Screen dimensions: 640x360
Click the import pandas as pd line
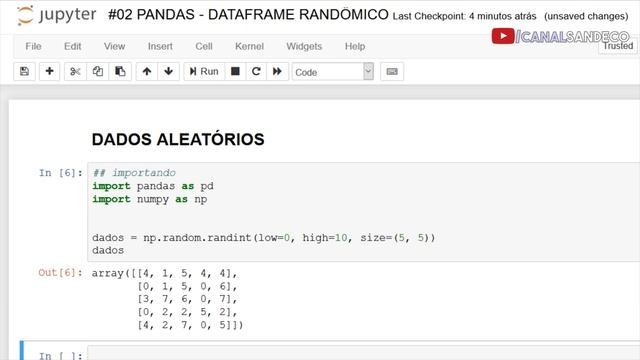pos(153,186)
